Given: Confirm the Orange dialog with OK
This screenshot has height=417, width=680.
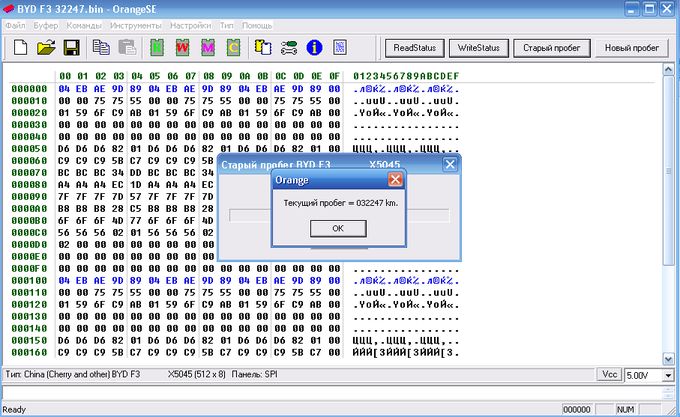Looking at the screenshot, I should point(338,228).
